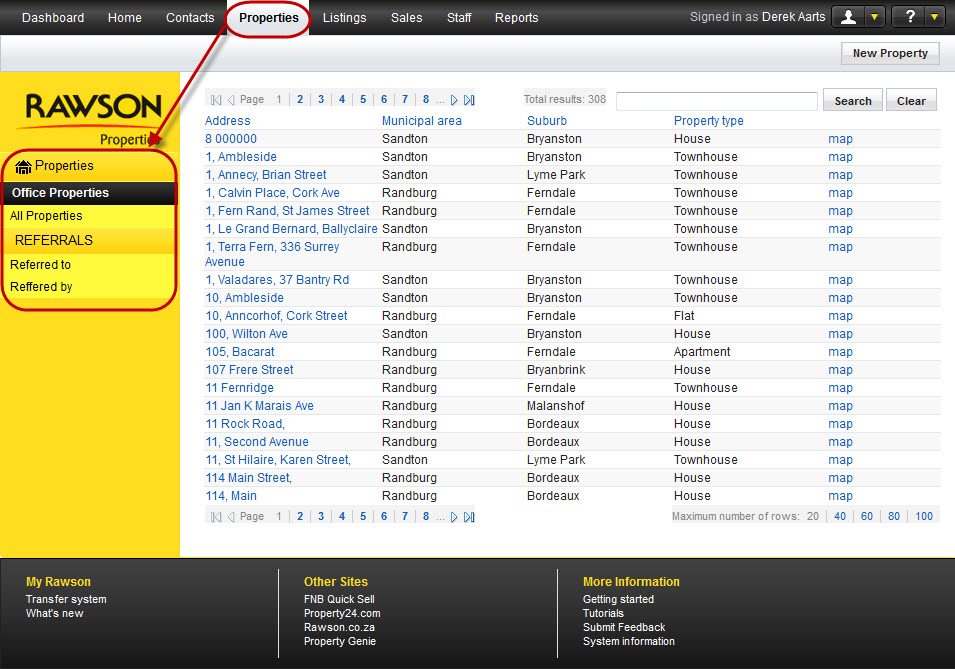Click the question mark help icon
Image resolution: width=955 pixels, height=669 pixels.
pyautogui.click(x=910, y=17)
